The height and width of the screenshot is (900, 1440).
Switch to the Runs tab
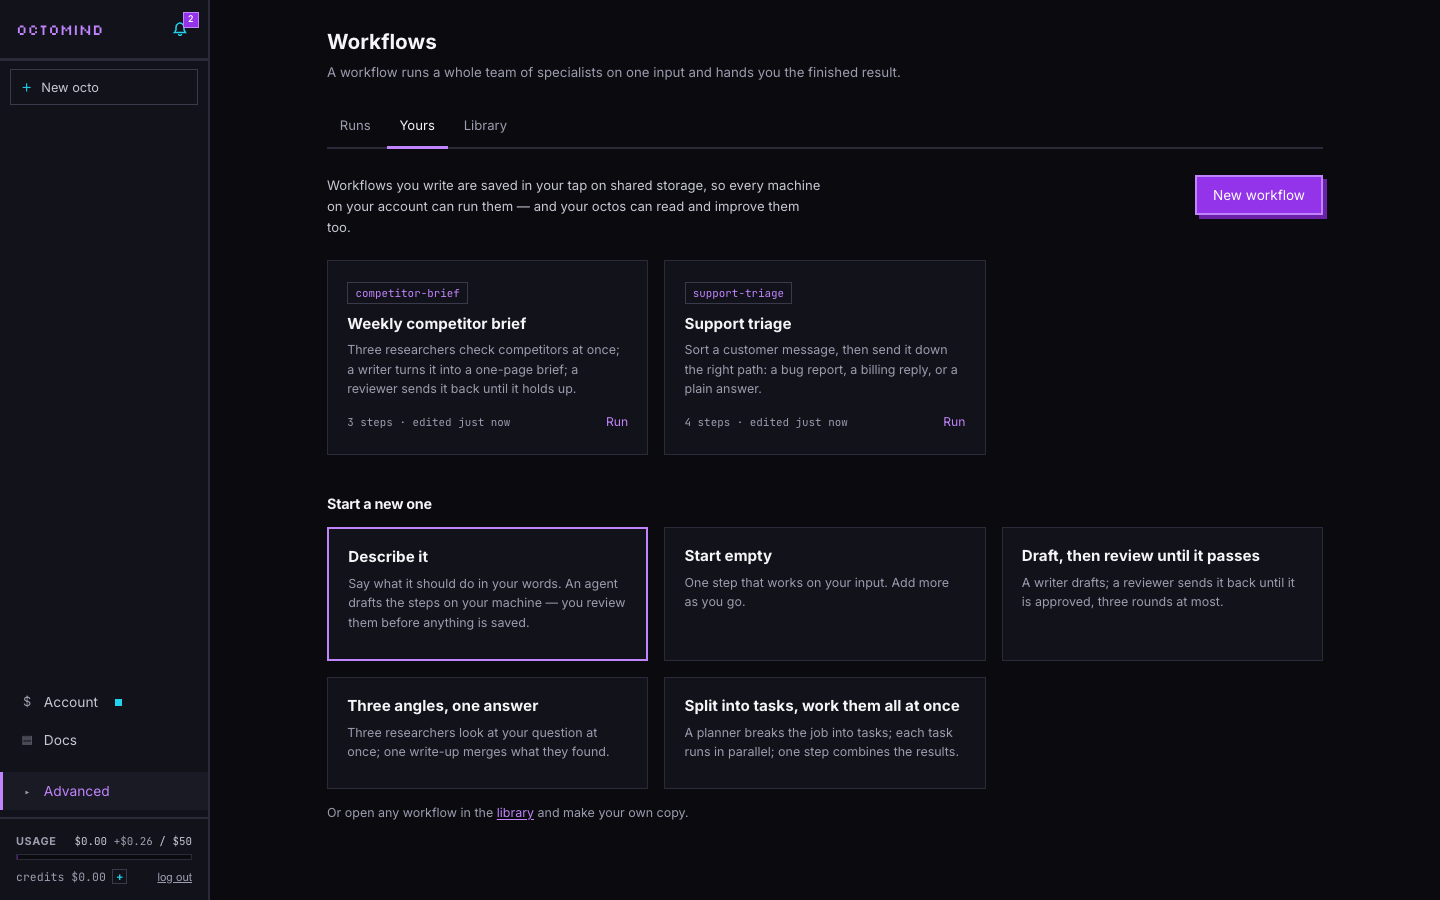355,126
